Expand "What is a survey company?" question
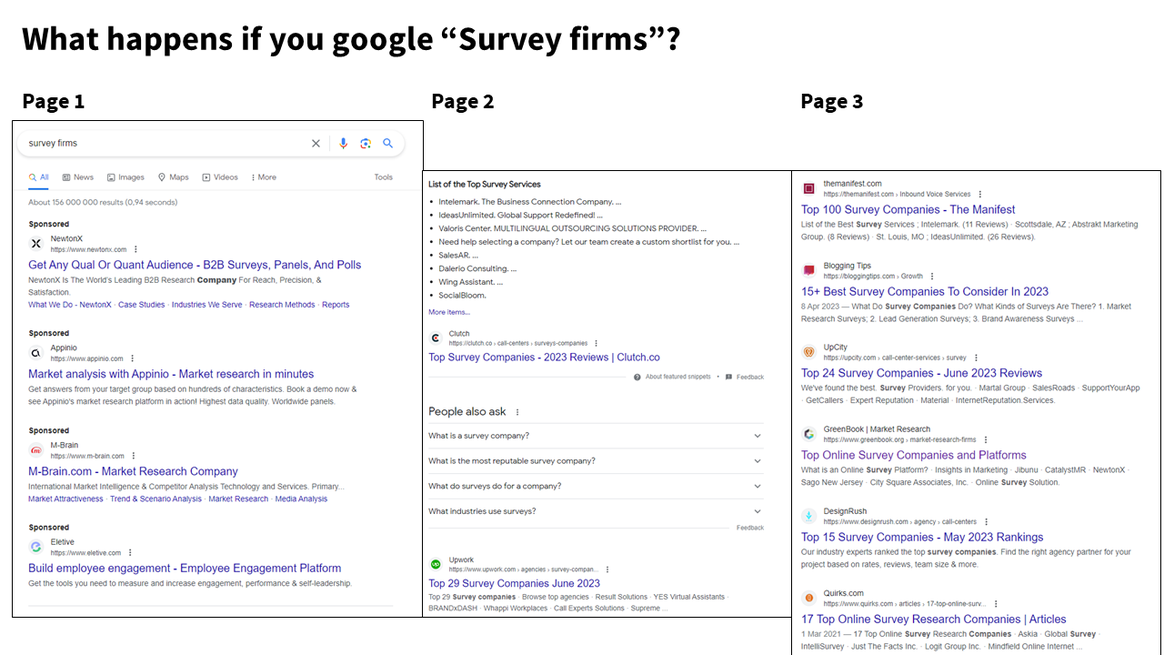 click(757, 436)
